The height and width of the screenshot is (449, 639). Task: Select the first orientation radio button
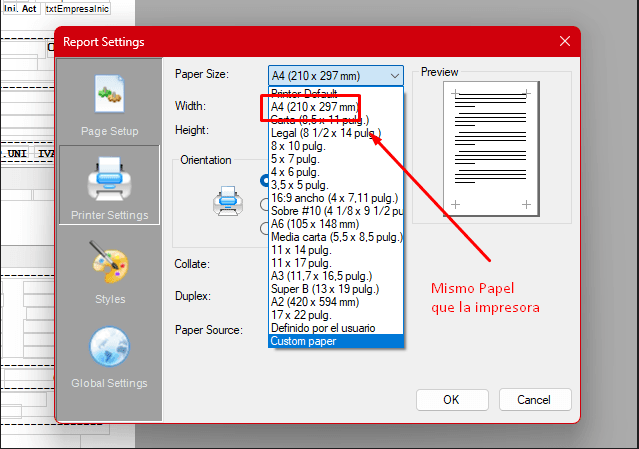pos(265,182)
